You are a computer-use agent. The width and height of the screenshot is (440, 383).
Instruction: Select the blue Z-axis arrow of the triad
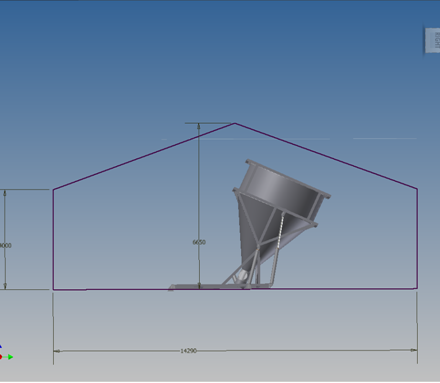1,347
